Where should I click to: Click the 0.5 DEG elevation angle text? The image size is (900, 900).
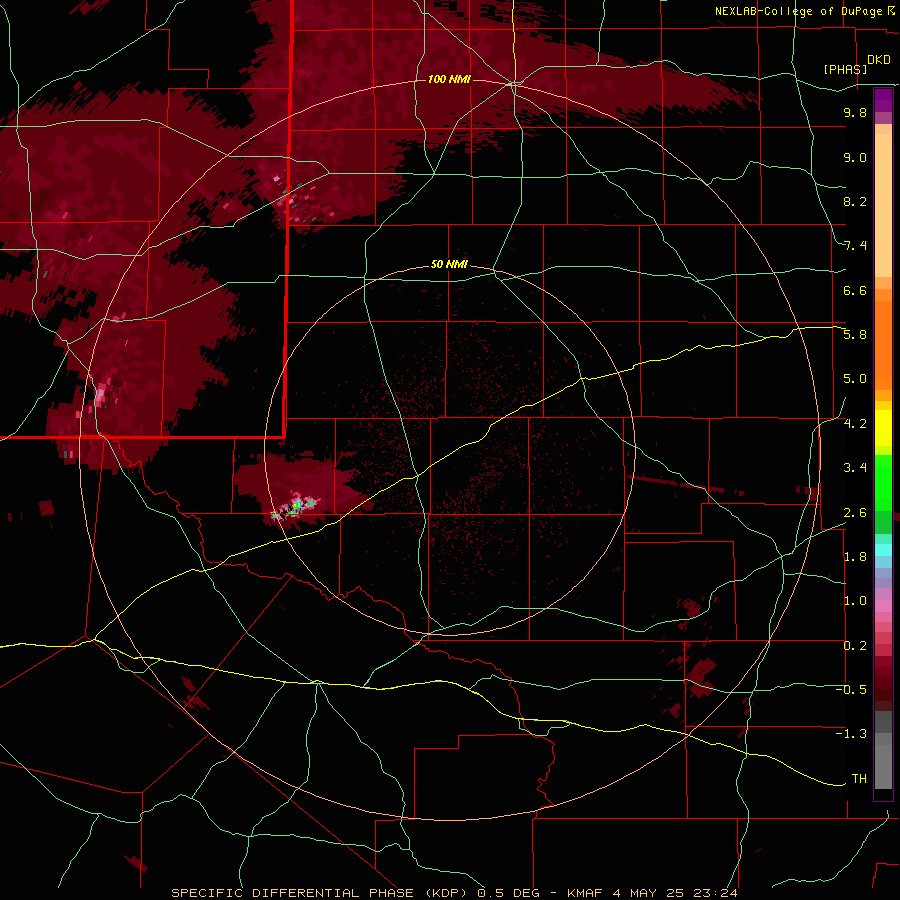click(x=509, y=893)
